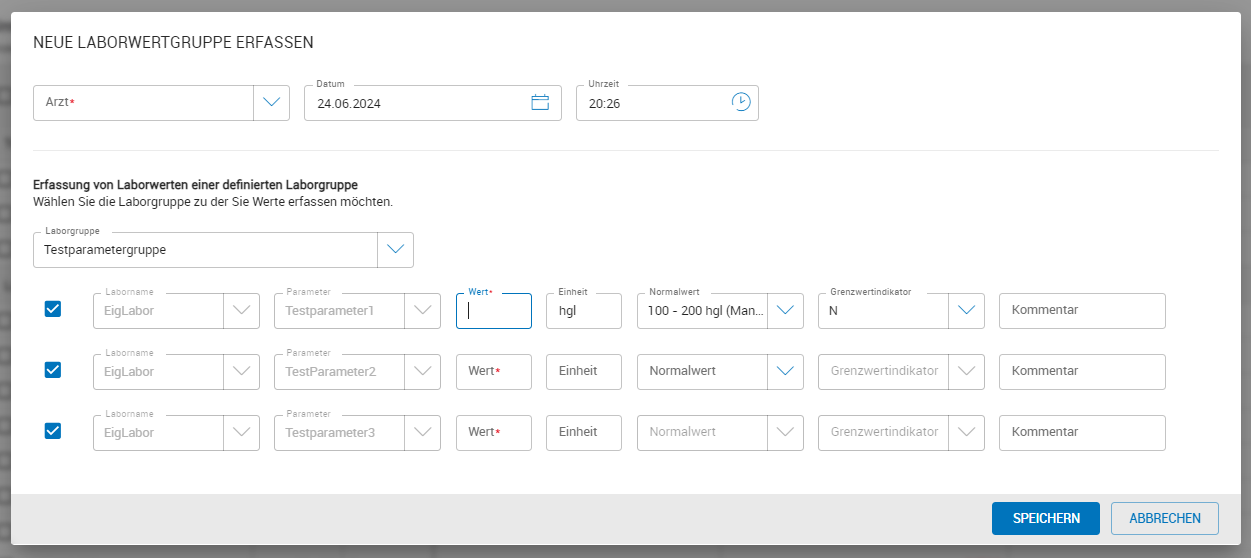1251x558 pixels.
Task: Click the Abbrechen button
Action: click(1164, 518)
